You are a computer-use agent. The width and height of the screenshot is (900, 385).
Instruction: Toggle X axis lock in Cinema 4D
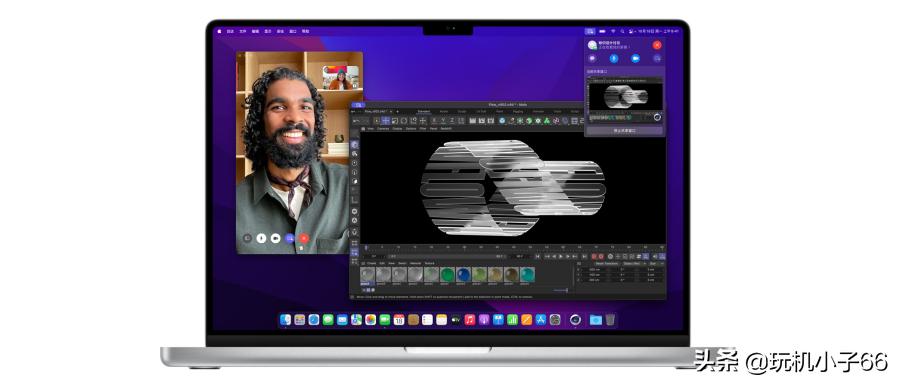point(434,120)
